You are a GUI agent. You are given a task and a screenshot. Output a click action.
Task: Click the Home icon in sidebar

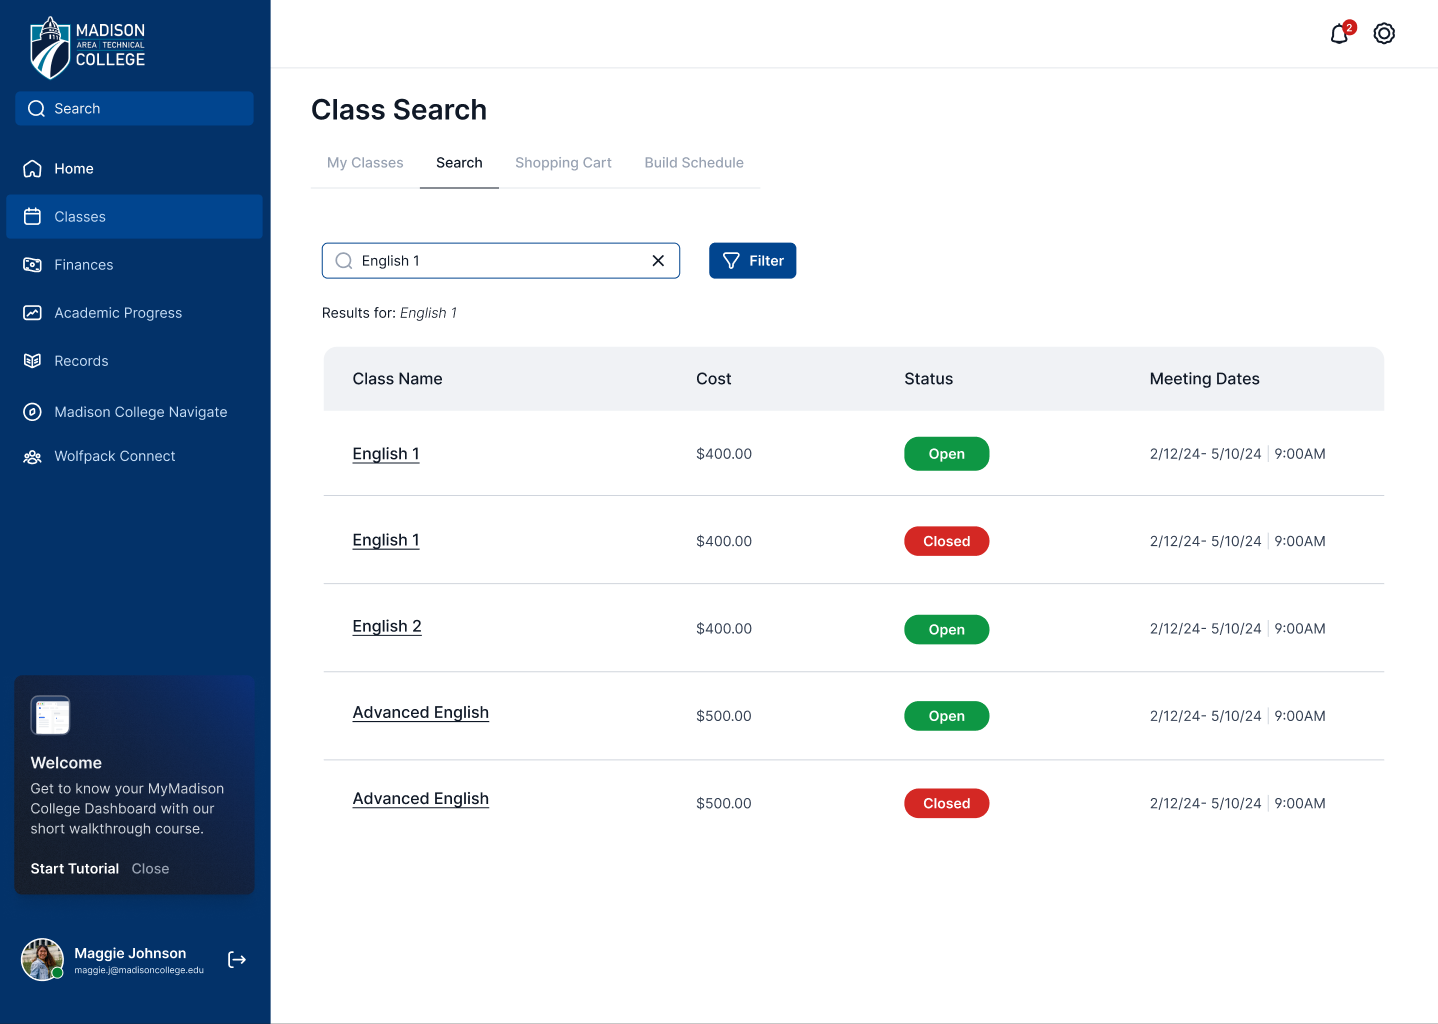33,169
